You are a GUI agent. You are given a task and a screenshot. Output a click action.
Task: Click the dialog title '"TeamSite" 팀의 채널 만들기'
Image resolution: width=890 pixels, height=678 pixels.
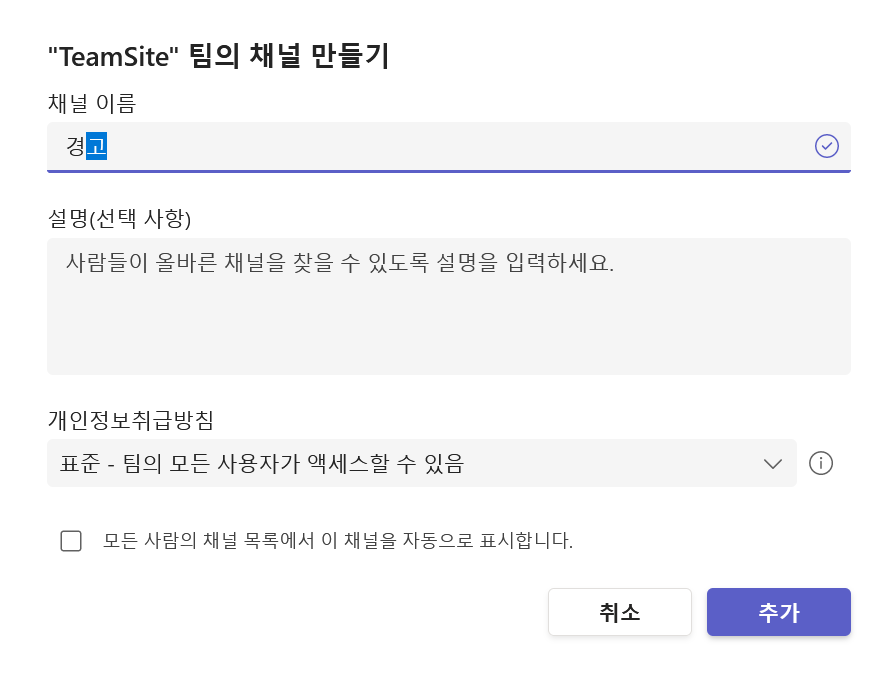point(219,56)
